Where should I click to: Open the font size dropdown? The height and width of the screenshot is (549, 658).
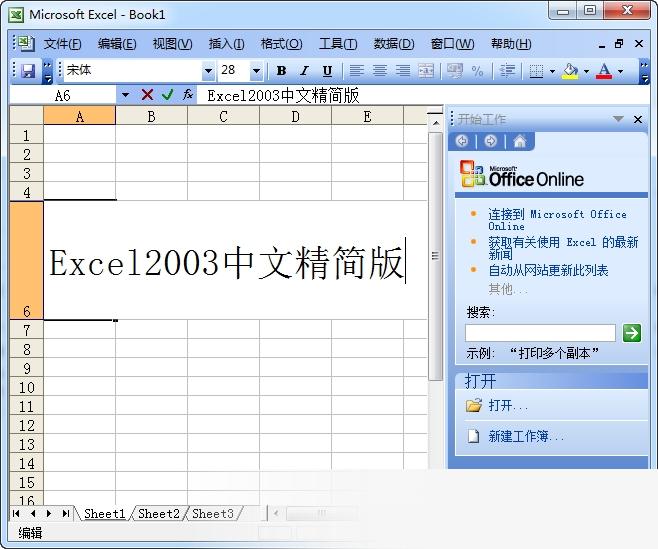pos(256,71)
